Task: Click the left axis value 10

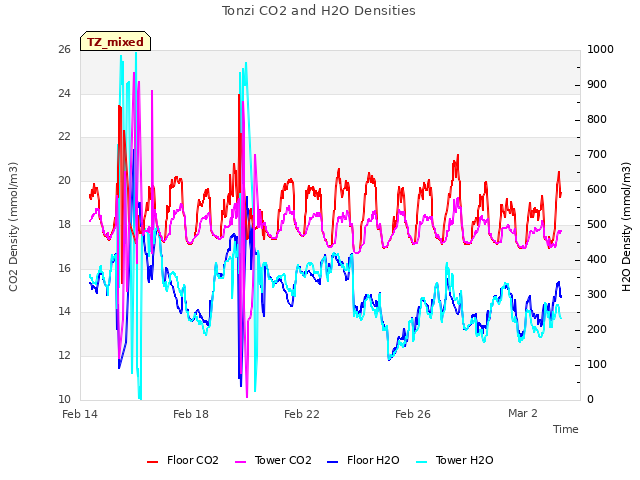Action: (64, 399)
